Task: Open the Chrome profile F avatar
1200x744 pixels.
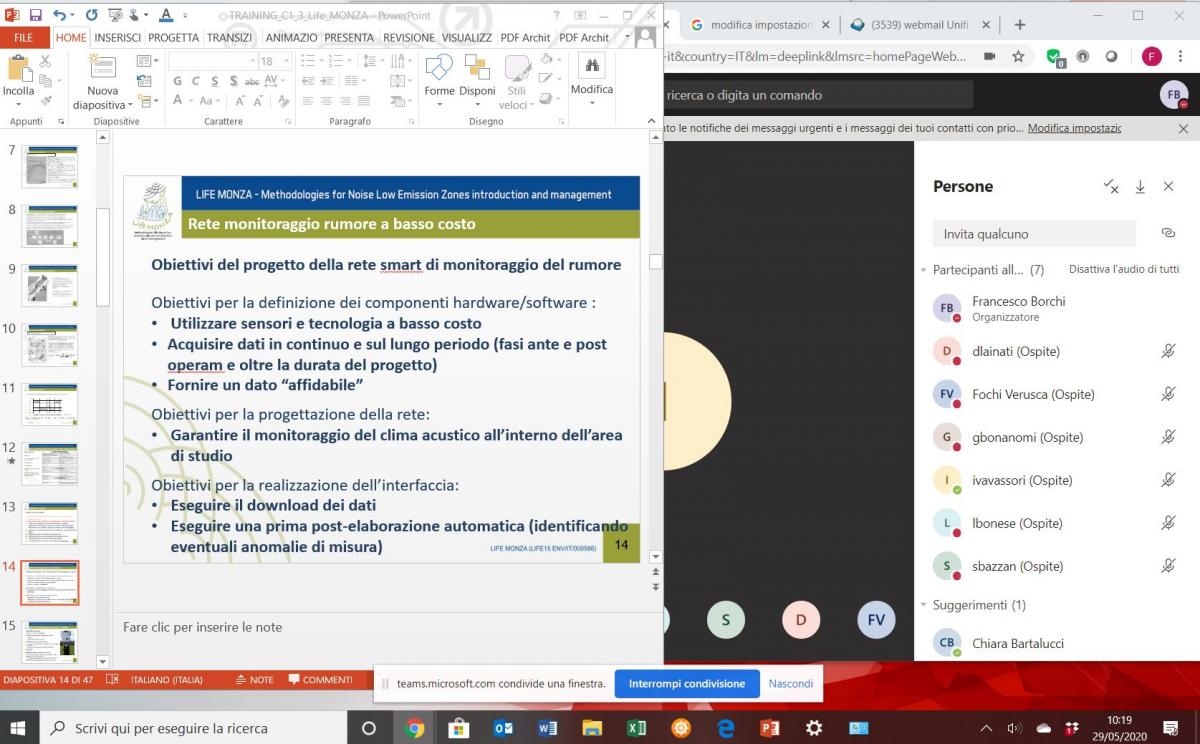Action: point(1152,56)
